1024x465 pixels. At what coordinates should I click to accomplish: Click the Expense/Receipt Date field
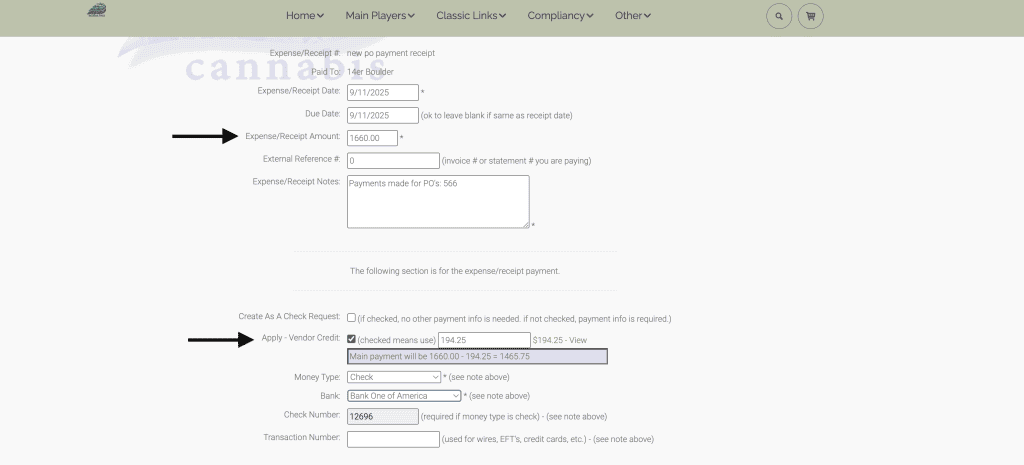tap(382, 92)
